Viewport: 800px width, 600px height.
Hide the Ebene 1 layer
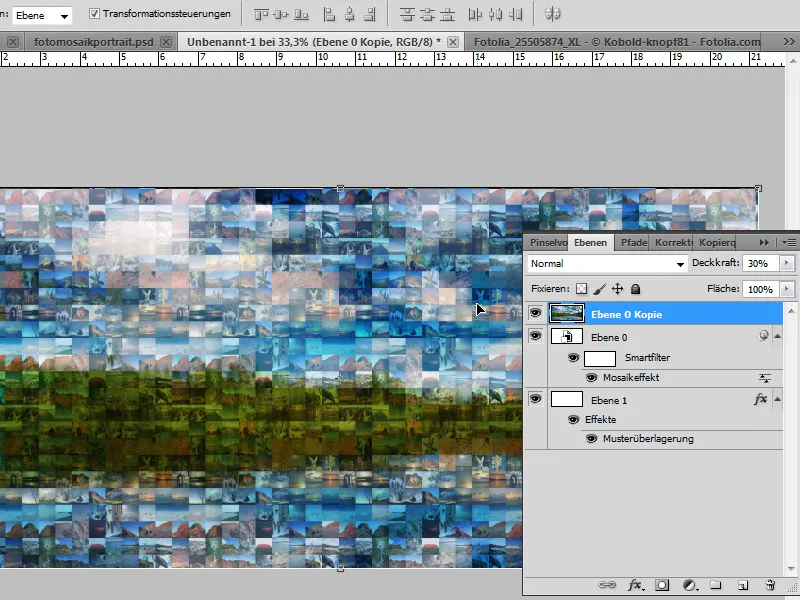(535, 398)
